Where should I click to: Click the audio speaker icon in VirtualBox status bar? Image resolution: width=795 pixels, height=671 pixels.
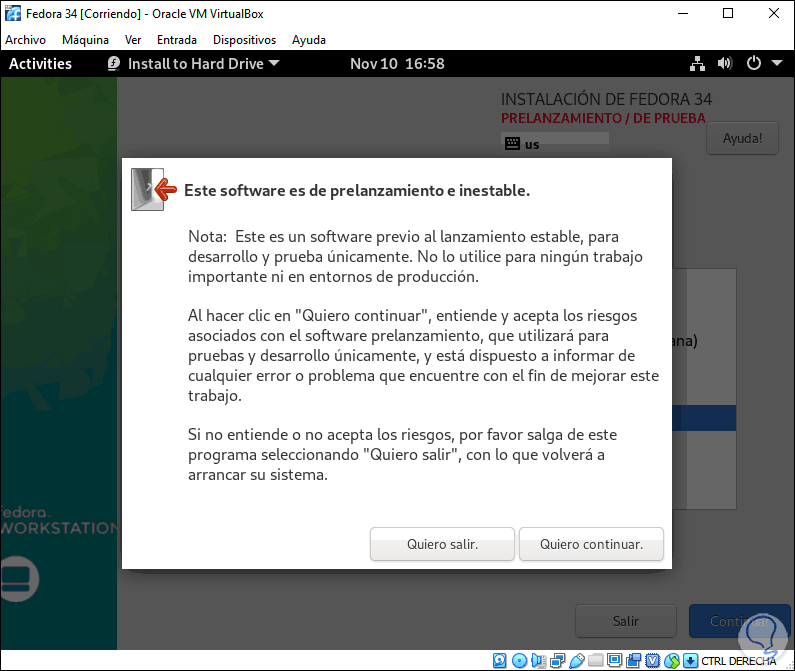538,660
